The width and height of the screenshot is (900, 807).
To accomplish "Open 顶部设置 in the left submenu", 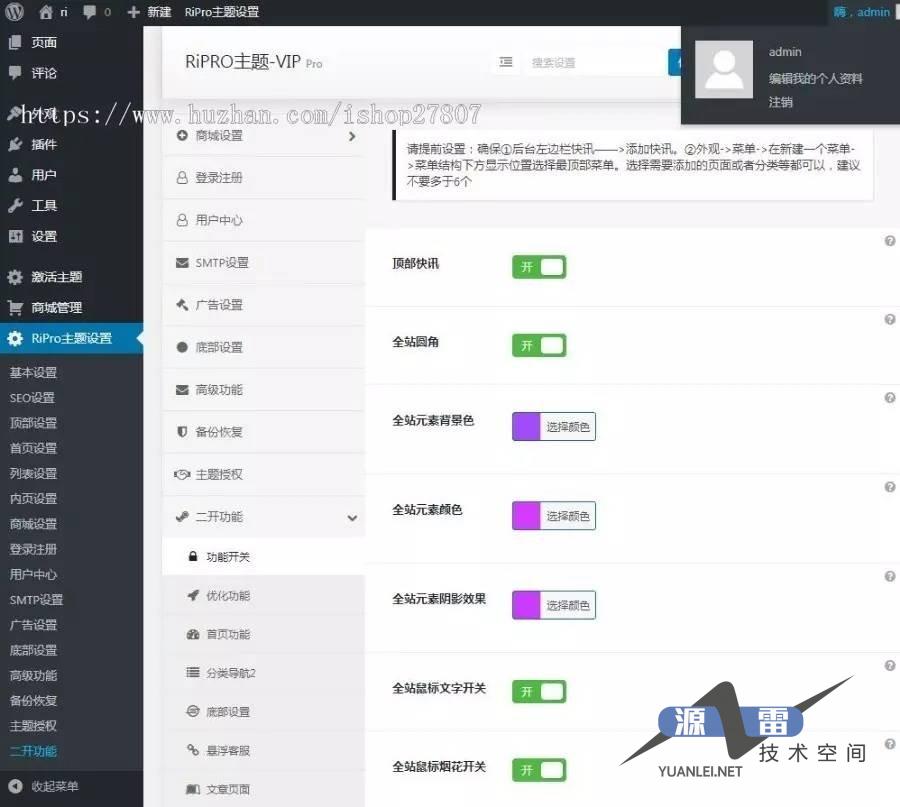I will pyautogui.click(x=33, y=423).
